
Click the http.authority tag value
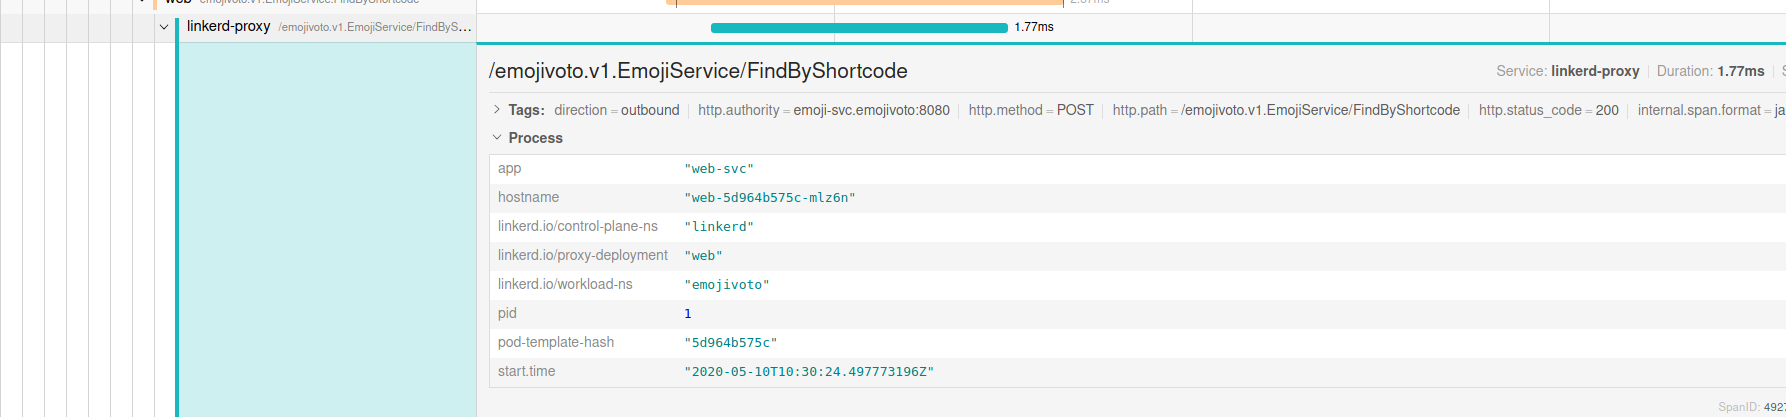871,110
